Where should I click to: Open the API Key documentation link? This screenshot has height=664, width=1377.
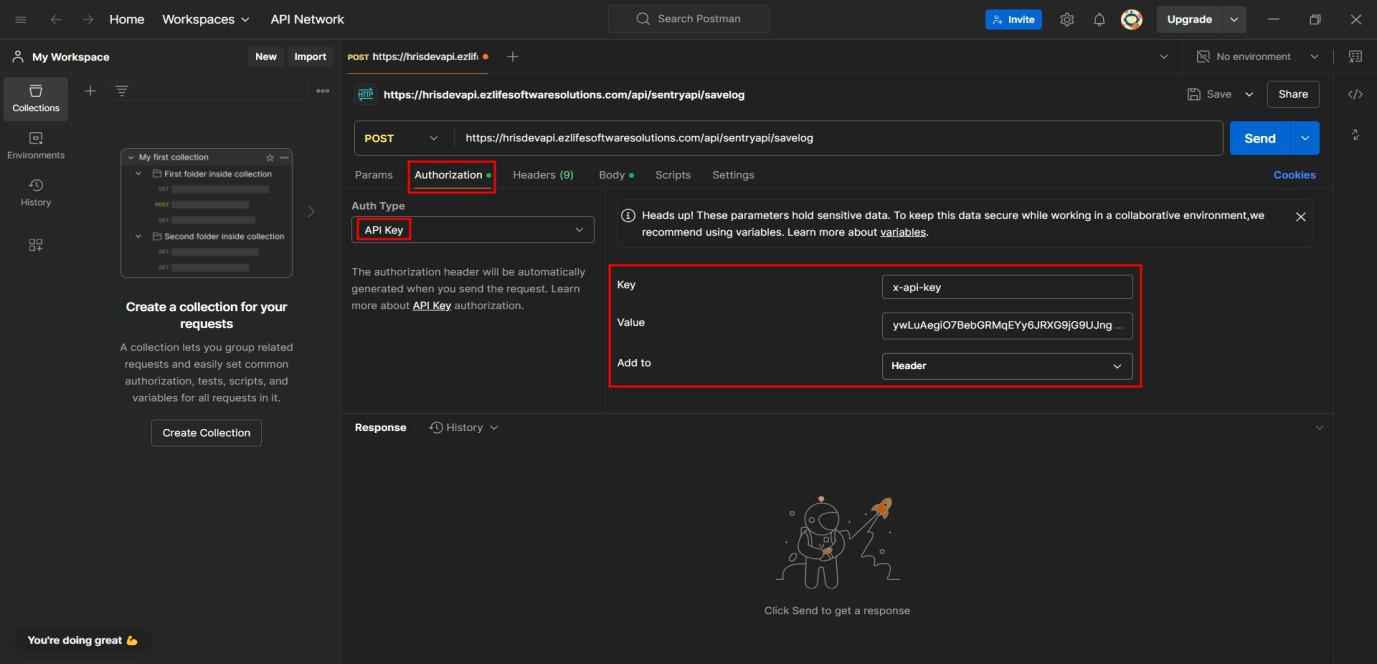click(x=432, y=306)
